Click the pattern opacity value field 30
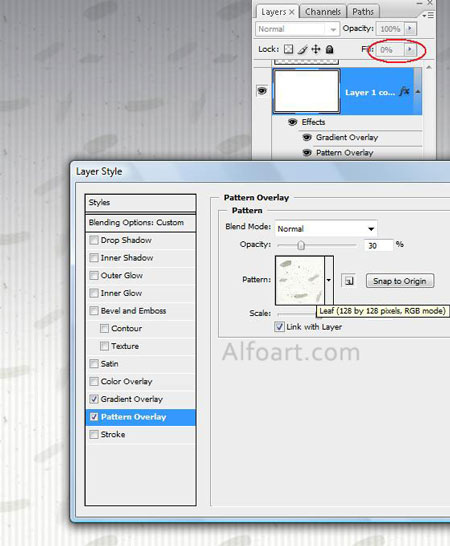The image size is (450, 546). pos(379,245)
